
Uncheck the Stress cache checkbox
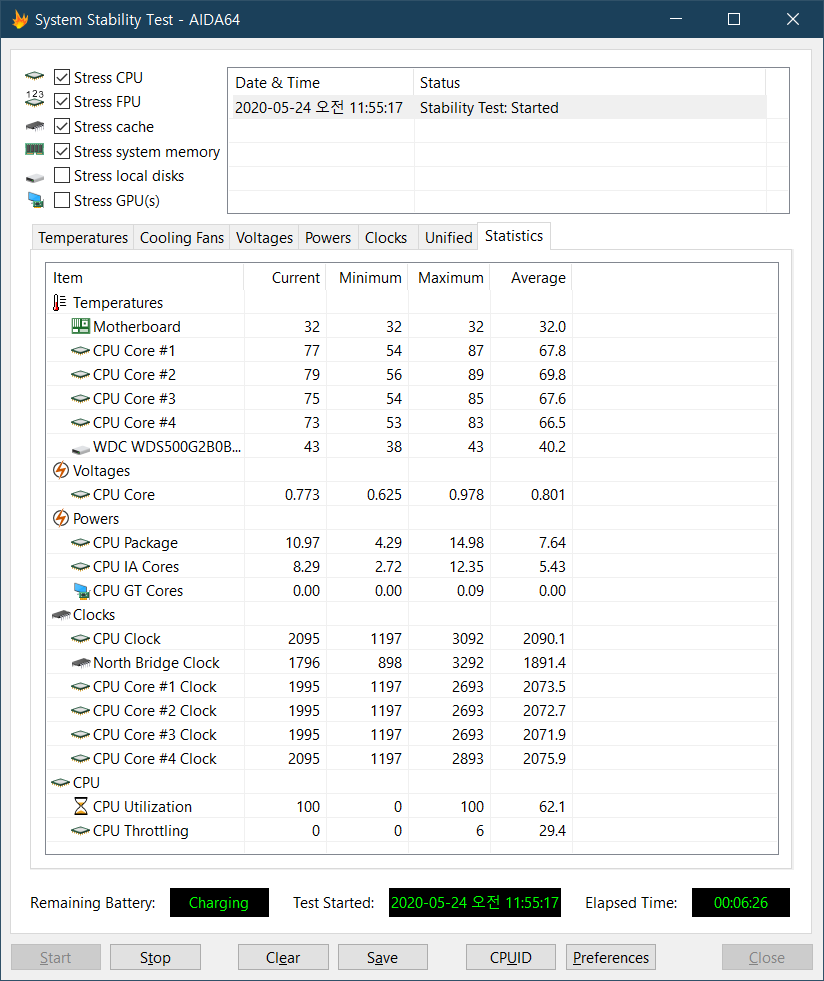pyautogui.click(x=61, y=126)
